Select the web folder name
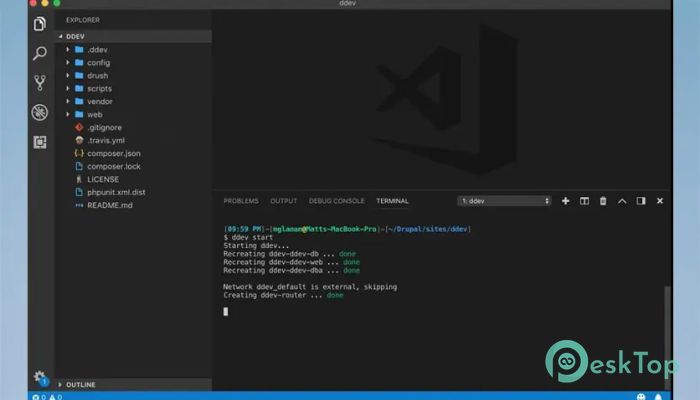The image size is (700, 400). pyautogui.click(x=95, y=114)
